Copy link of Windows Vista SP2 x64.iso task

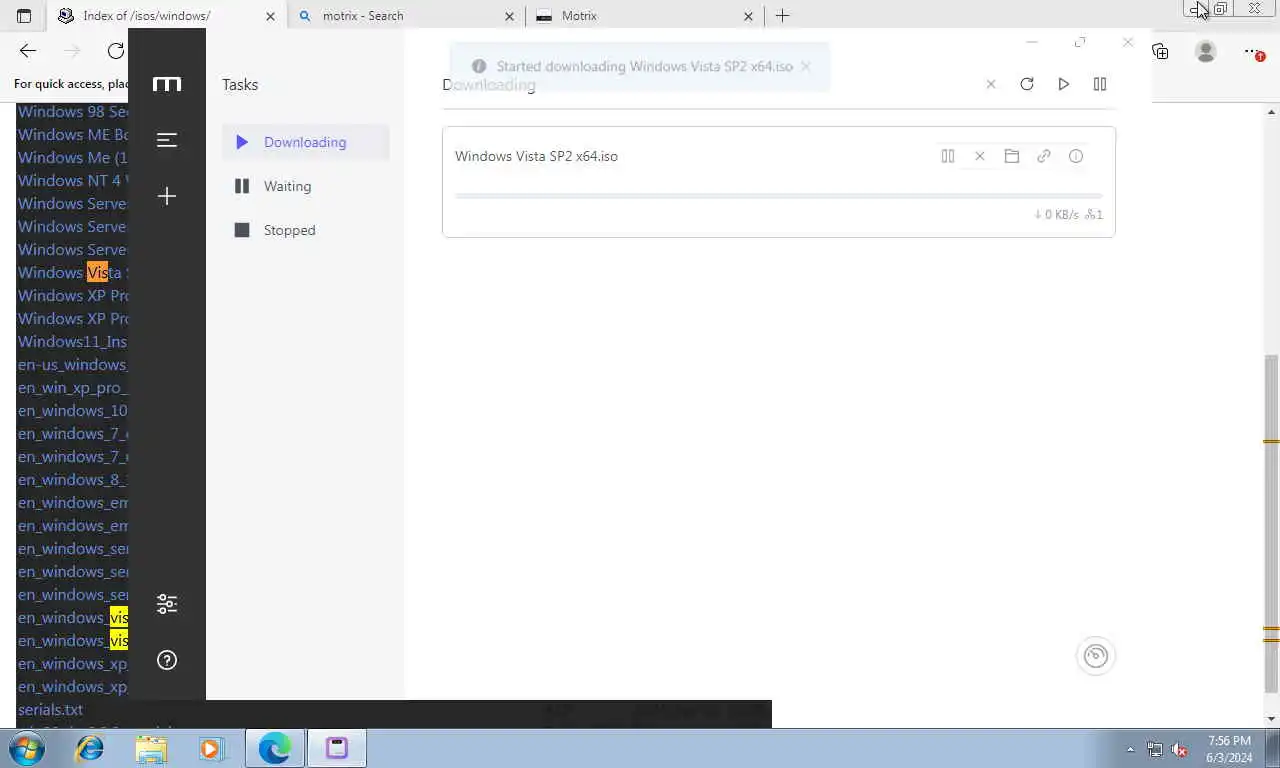[1044, 156]
